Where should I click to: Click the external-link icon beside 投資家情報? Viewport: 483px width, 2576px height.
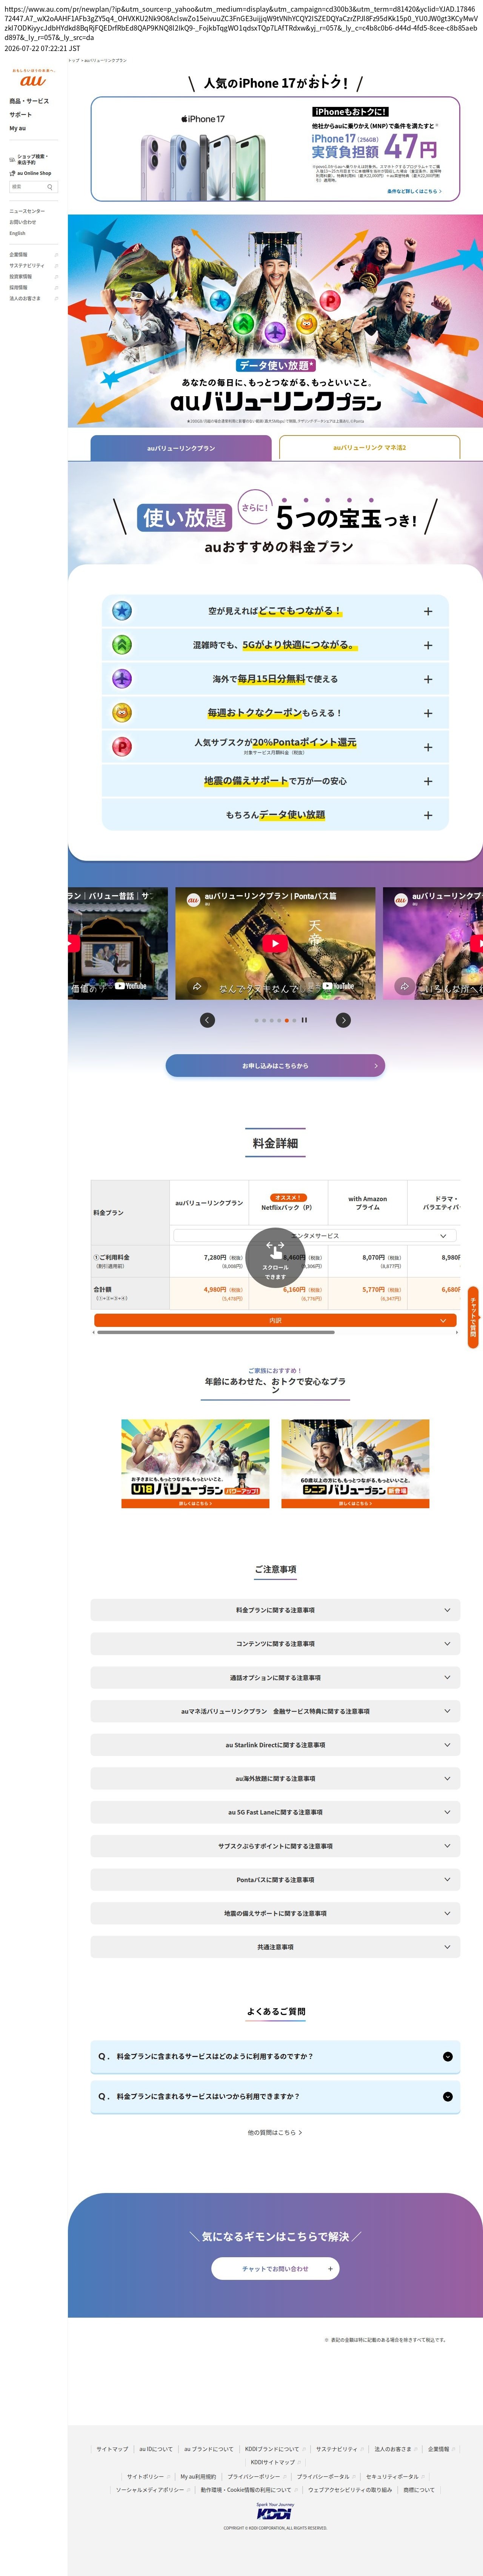pyautogui.click(x=56, y=277)
